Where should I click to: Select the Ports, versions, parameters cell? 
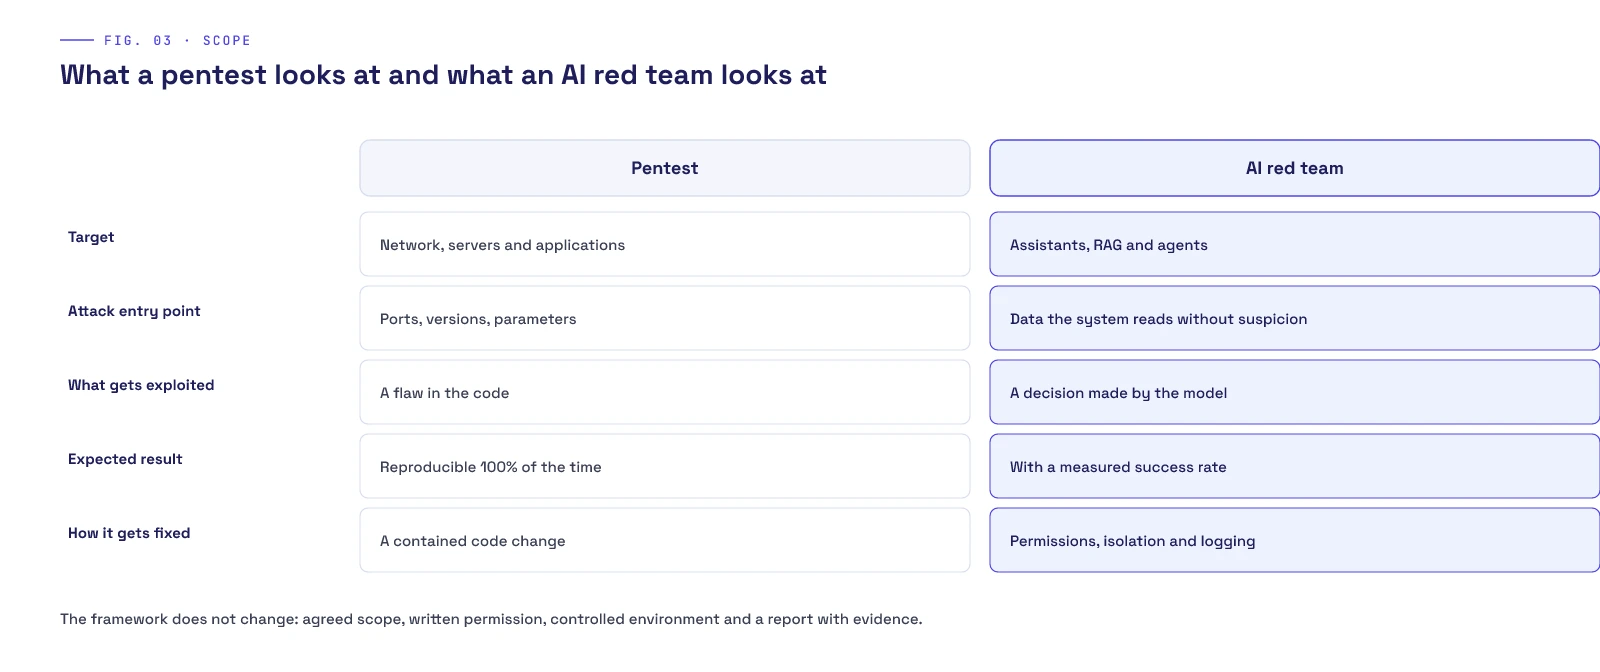665,318
